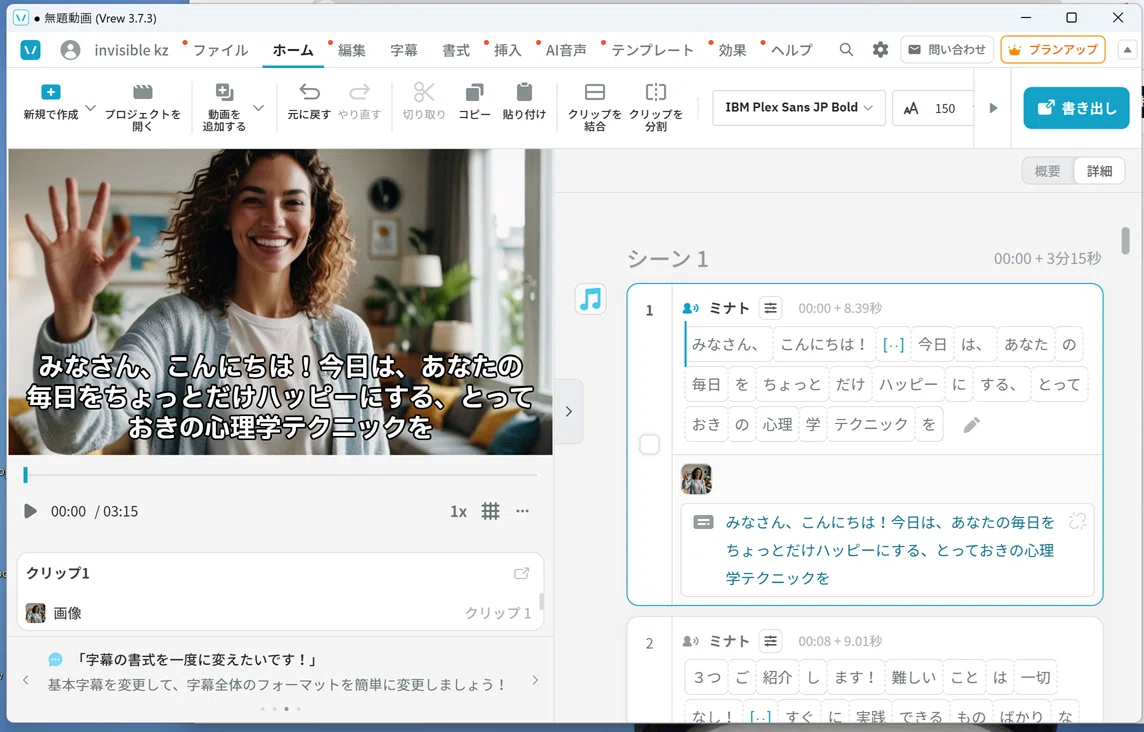Open settings gear icon
The width and height of the screenshot is (1144, 732).
click(881, 50)
